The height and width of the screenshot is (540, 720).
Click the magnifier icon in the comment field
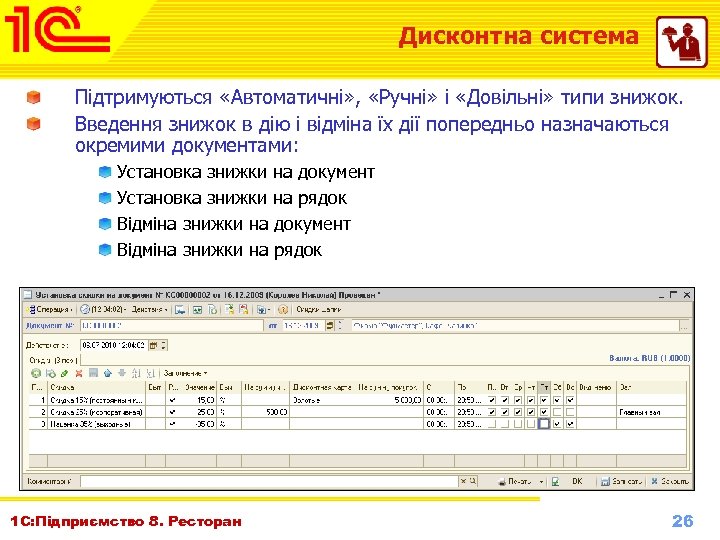[472, 481]
